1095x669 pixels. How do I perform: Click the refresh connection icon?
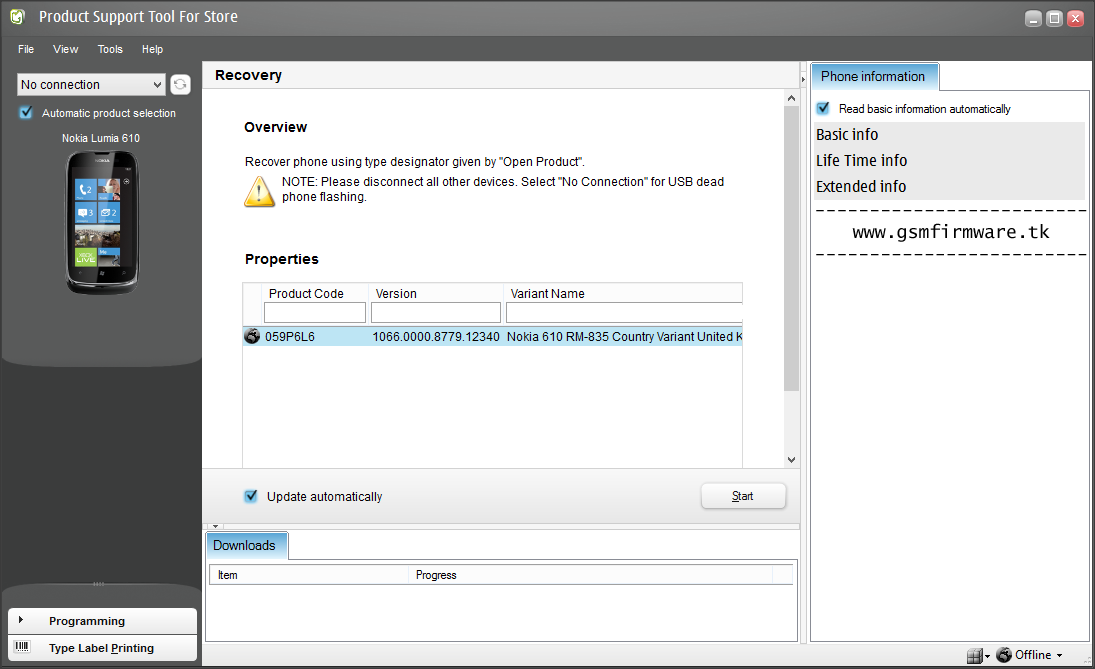click(180, 84)
